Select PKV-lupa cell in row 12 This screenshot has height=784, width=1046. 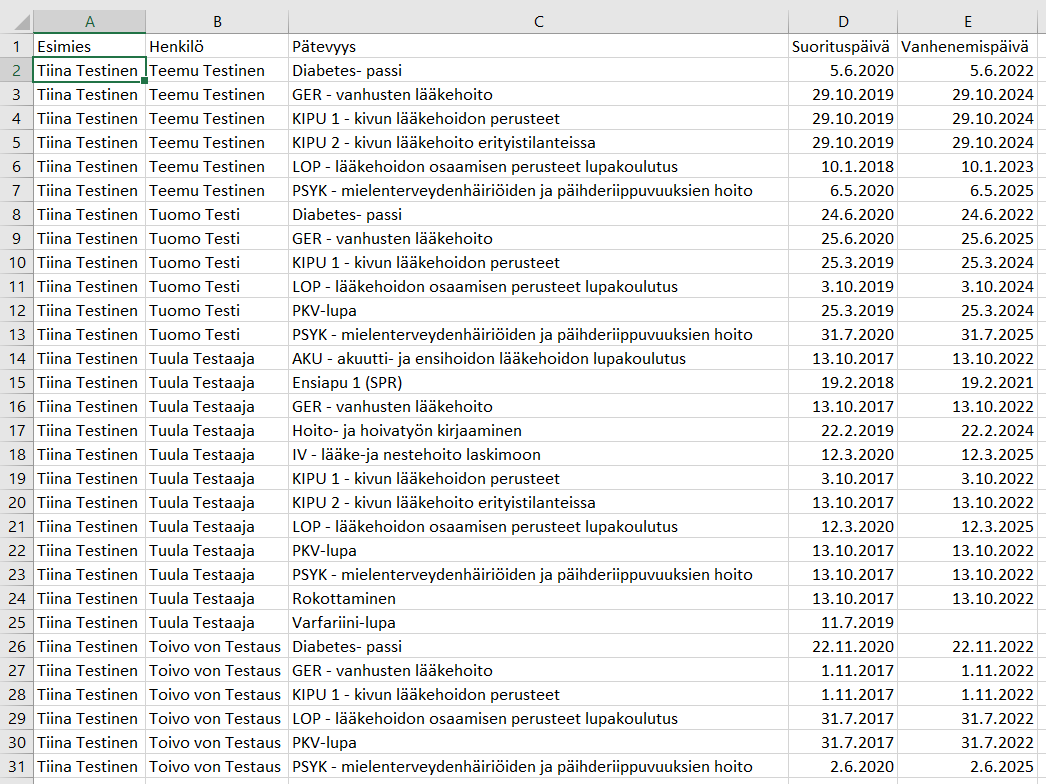[538, 310]
